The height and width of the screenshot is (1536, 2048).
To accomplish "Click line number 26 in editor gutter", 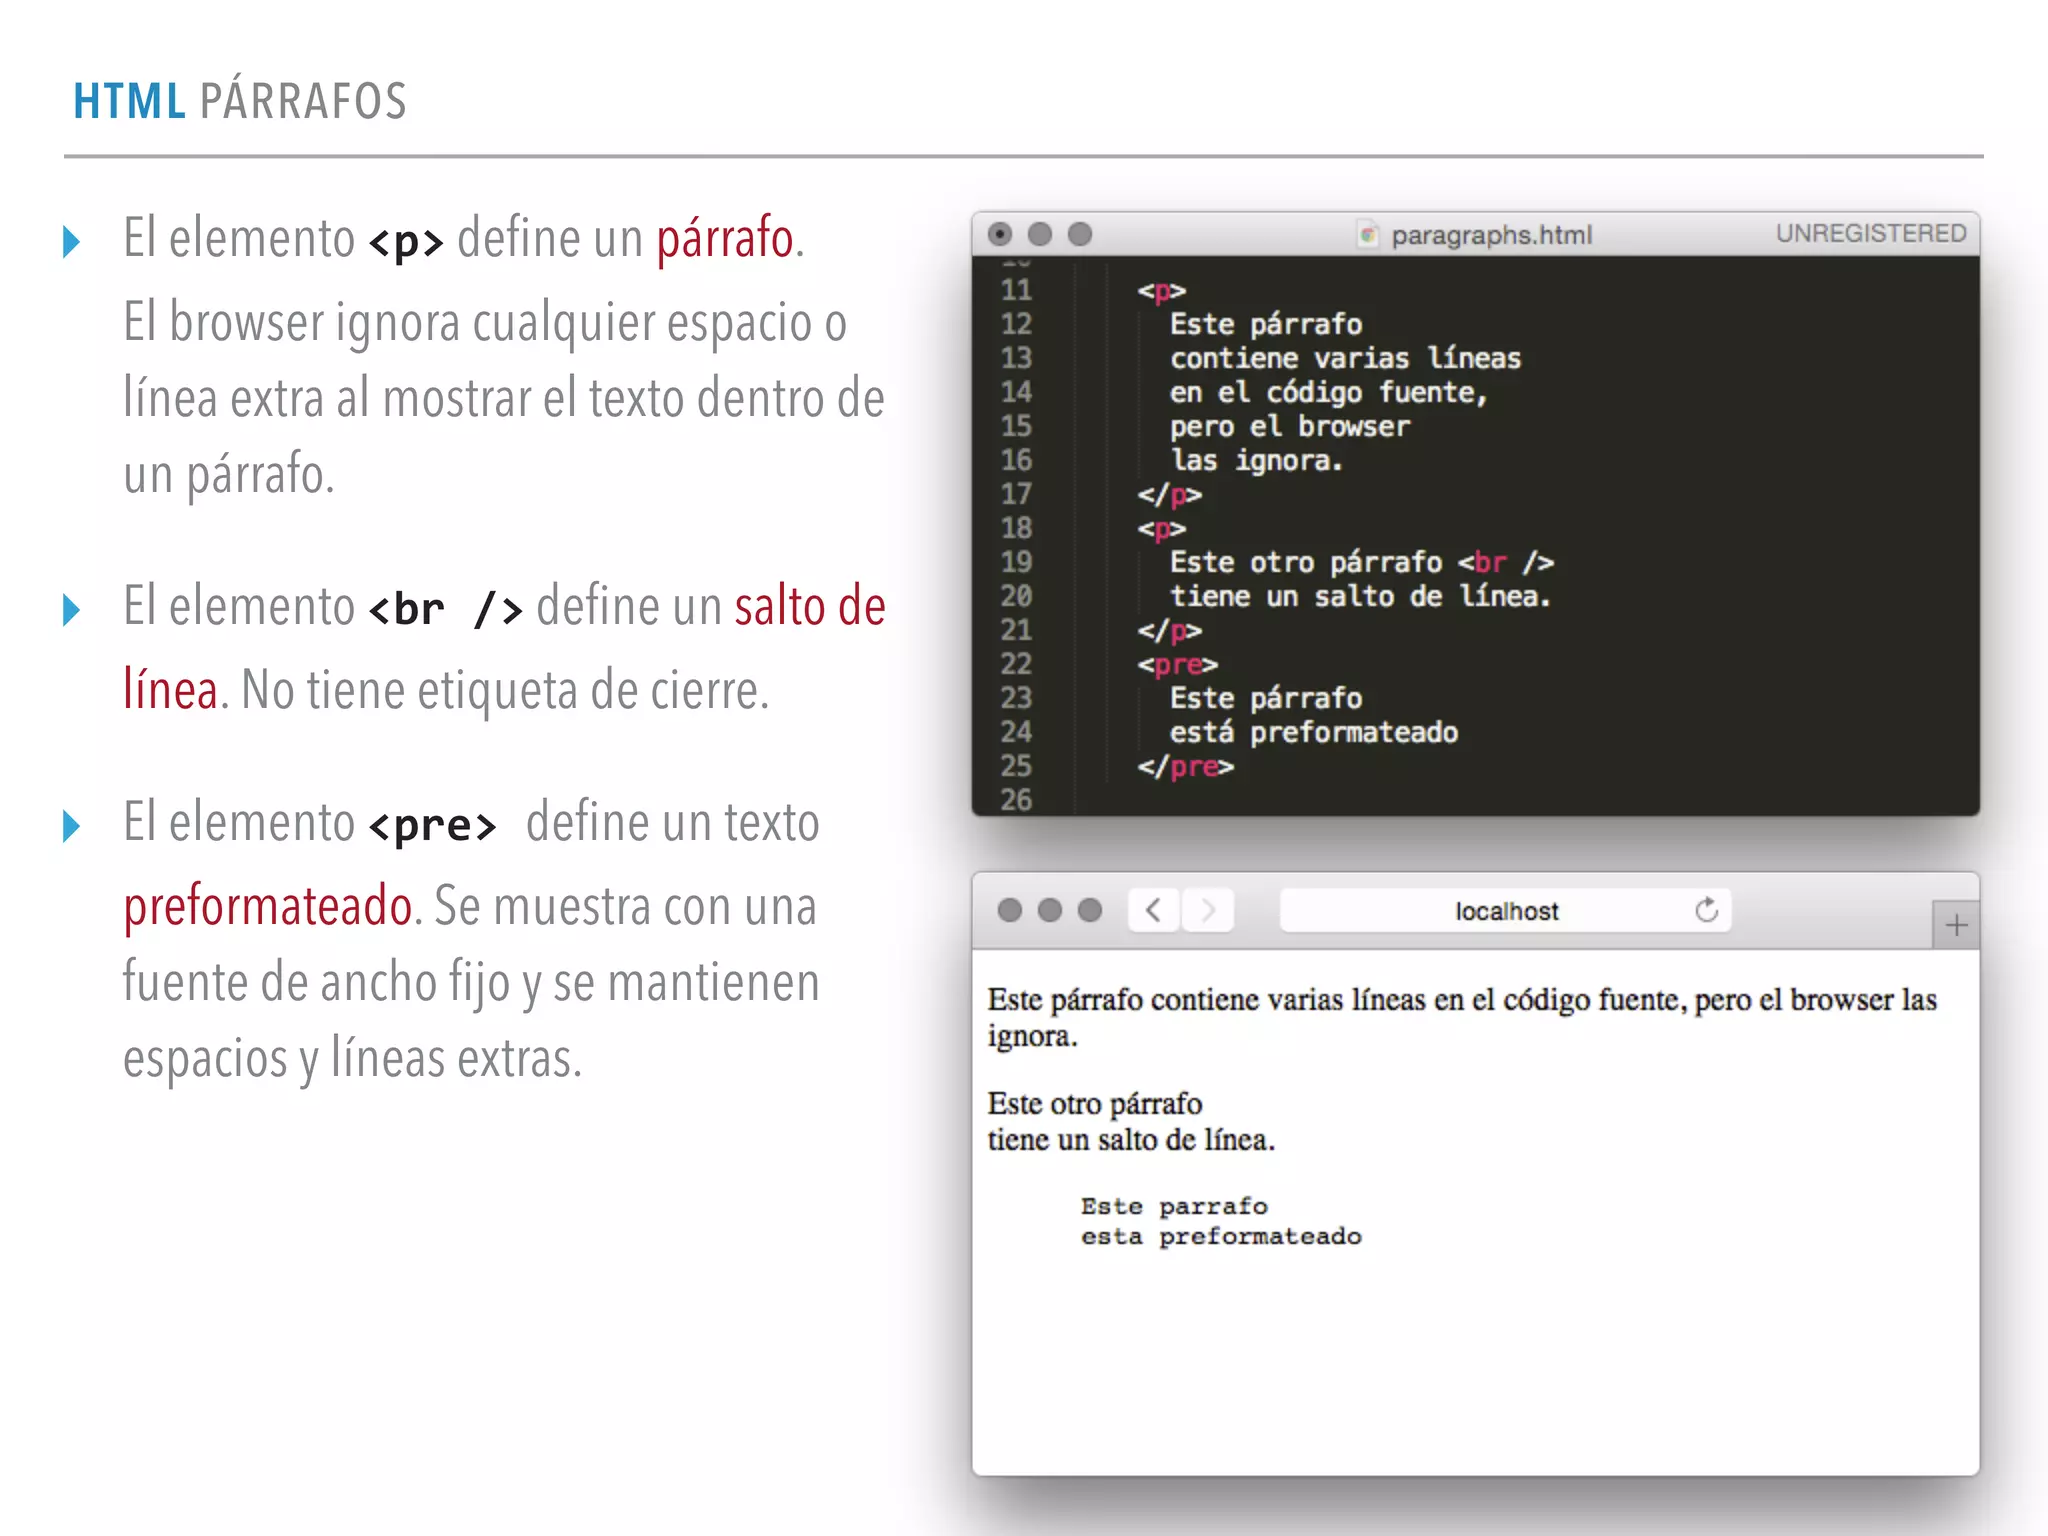I will [1016, 800].
